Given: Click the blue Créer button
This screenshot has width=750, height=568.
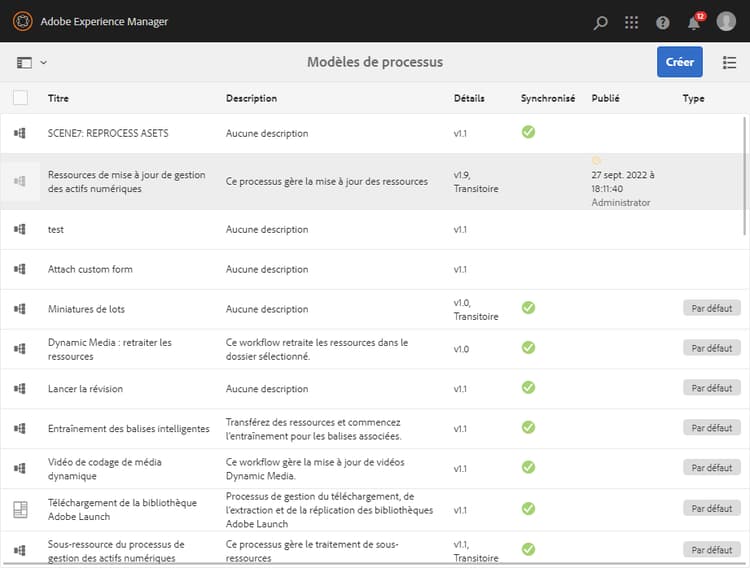Looking at the screenshot, I should tap(679, 62).
